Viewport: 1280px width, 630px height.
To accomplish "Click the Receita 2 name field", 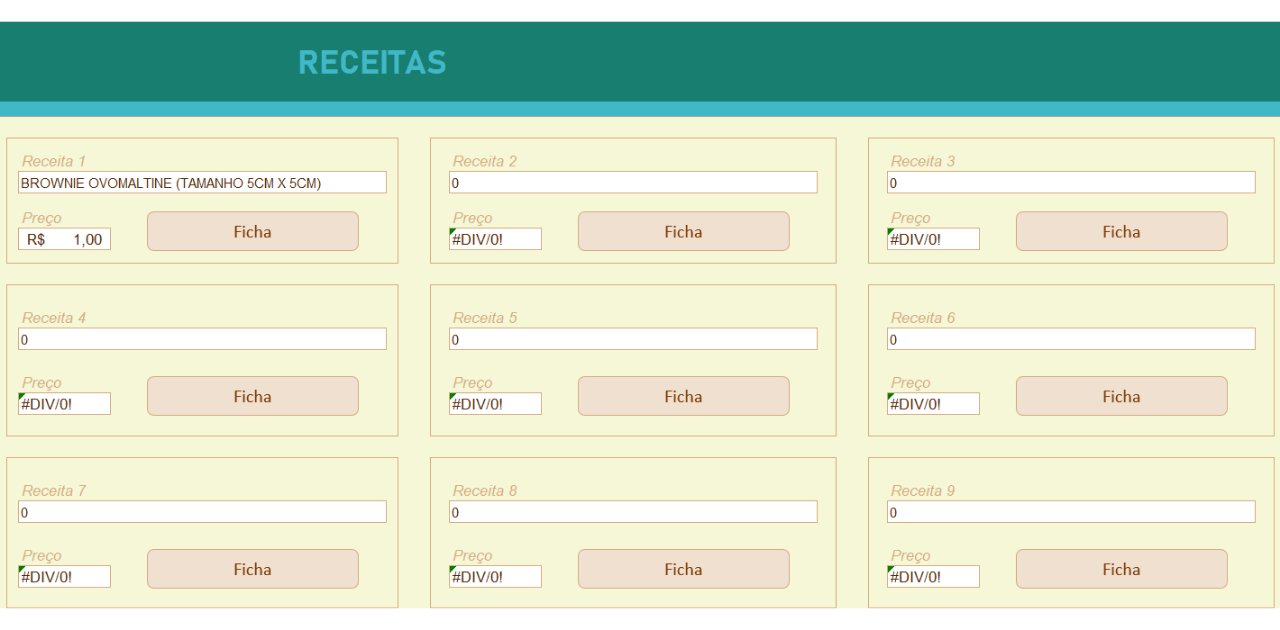I will point(633,183).
